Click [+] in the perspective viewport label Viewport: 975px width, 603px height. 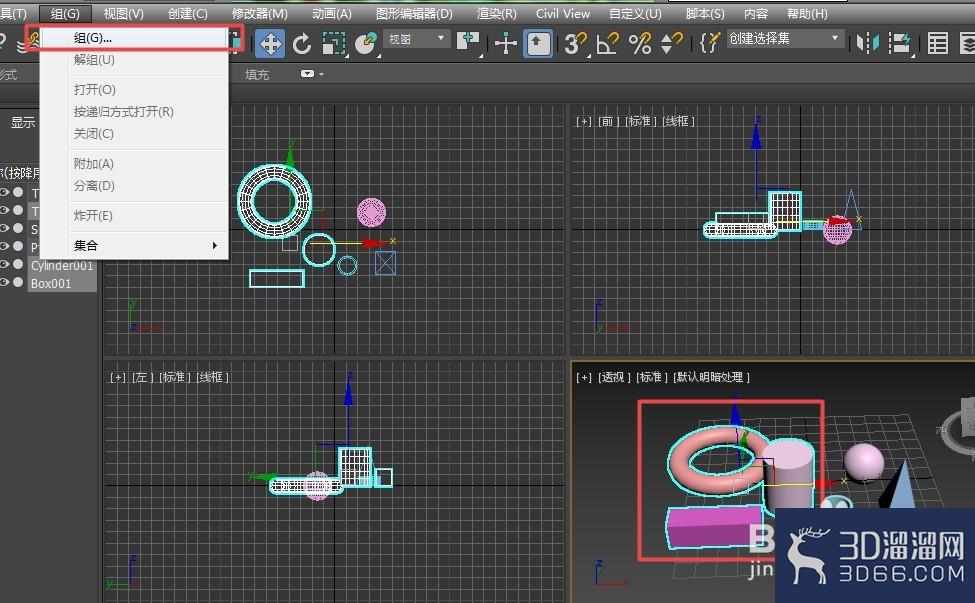point(583,377)
